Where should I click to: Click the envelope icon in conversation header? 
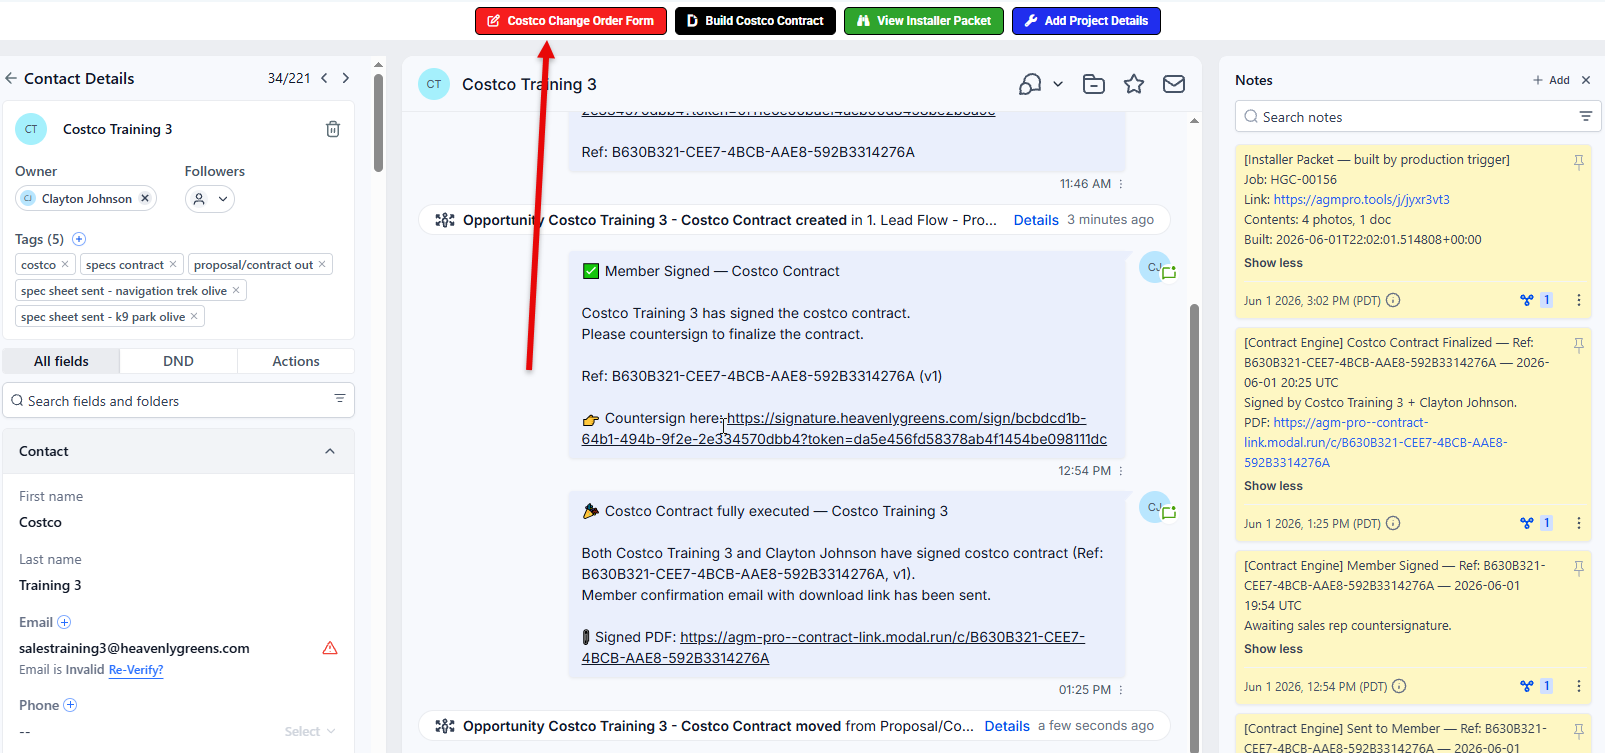click(x=1174, y=84)
